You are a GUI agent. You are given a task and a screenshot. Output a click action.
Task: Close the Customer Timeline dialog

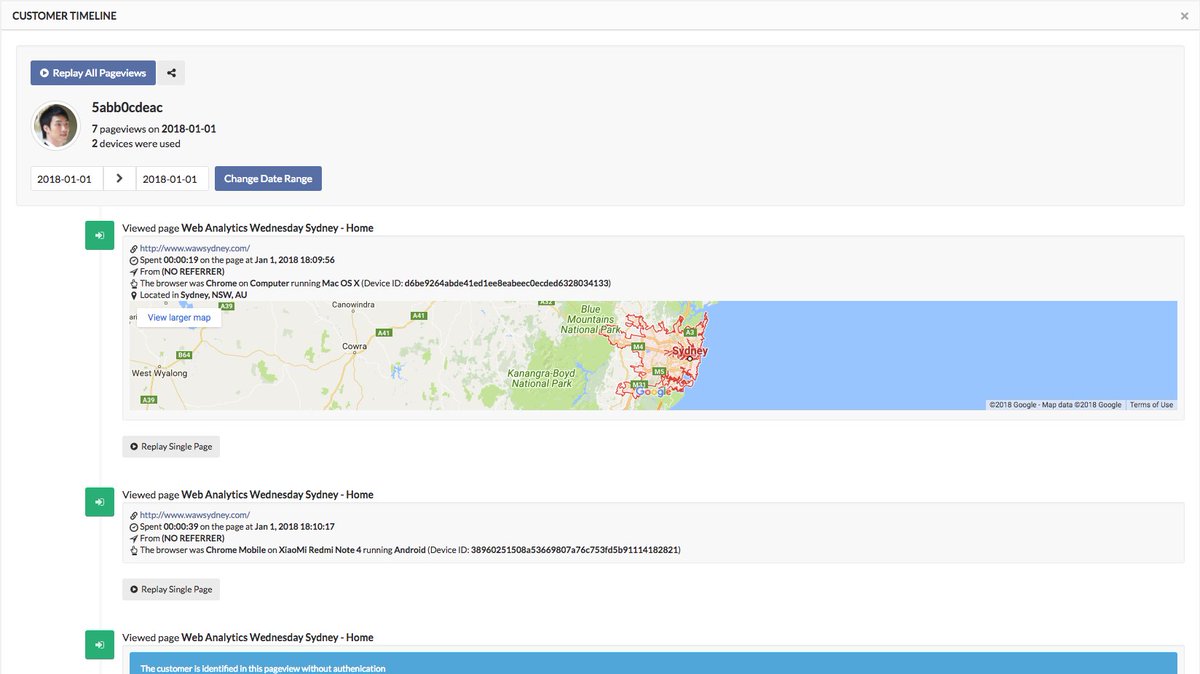[1185, 16]
